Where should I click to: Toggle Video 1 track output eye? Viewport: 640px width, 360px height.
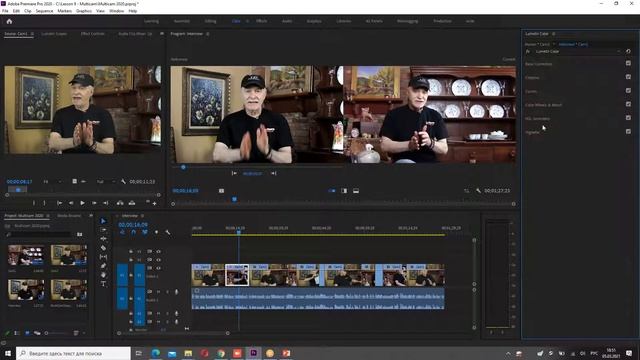158,268
